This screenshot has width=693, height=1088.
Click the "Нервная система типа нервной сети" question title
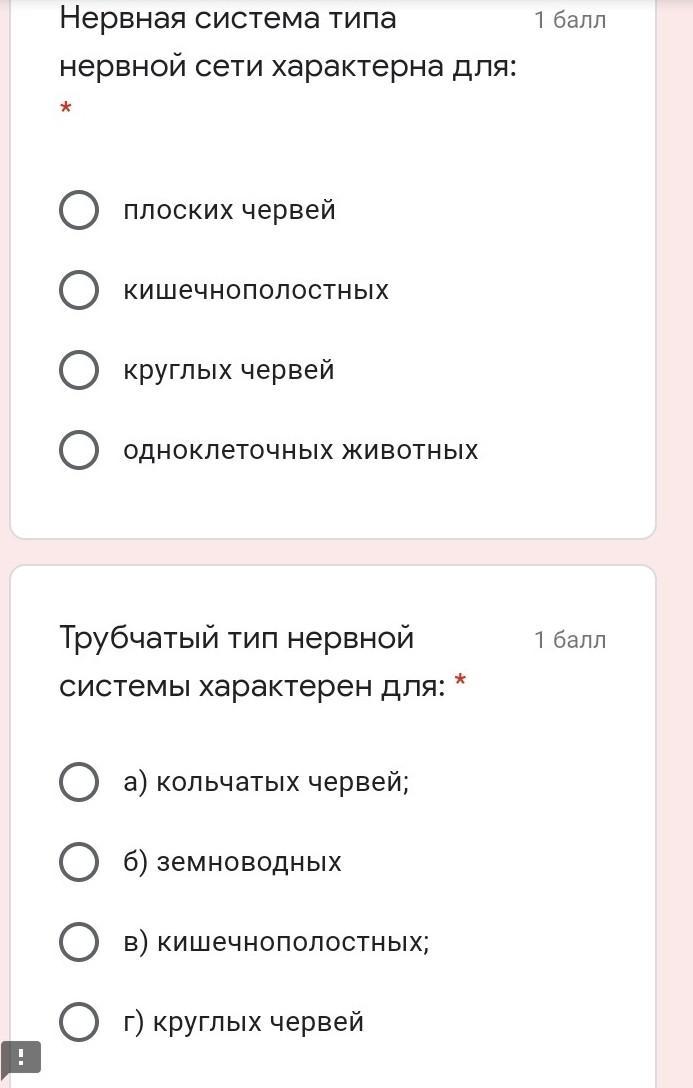point(288,43)
